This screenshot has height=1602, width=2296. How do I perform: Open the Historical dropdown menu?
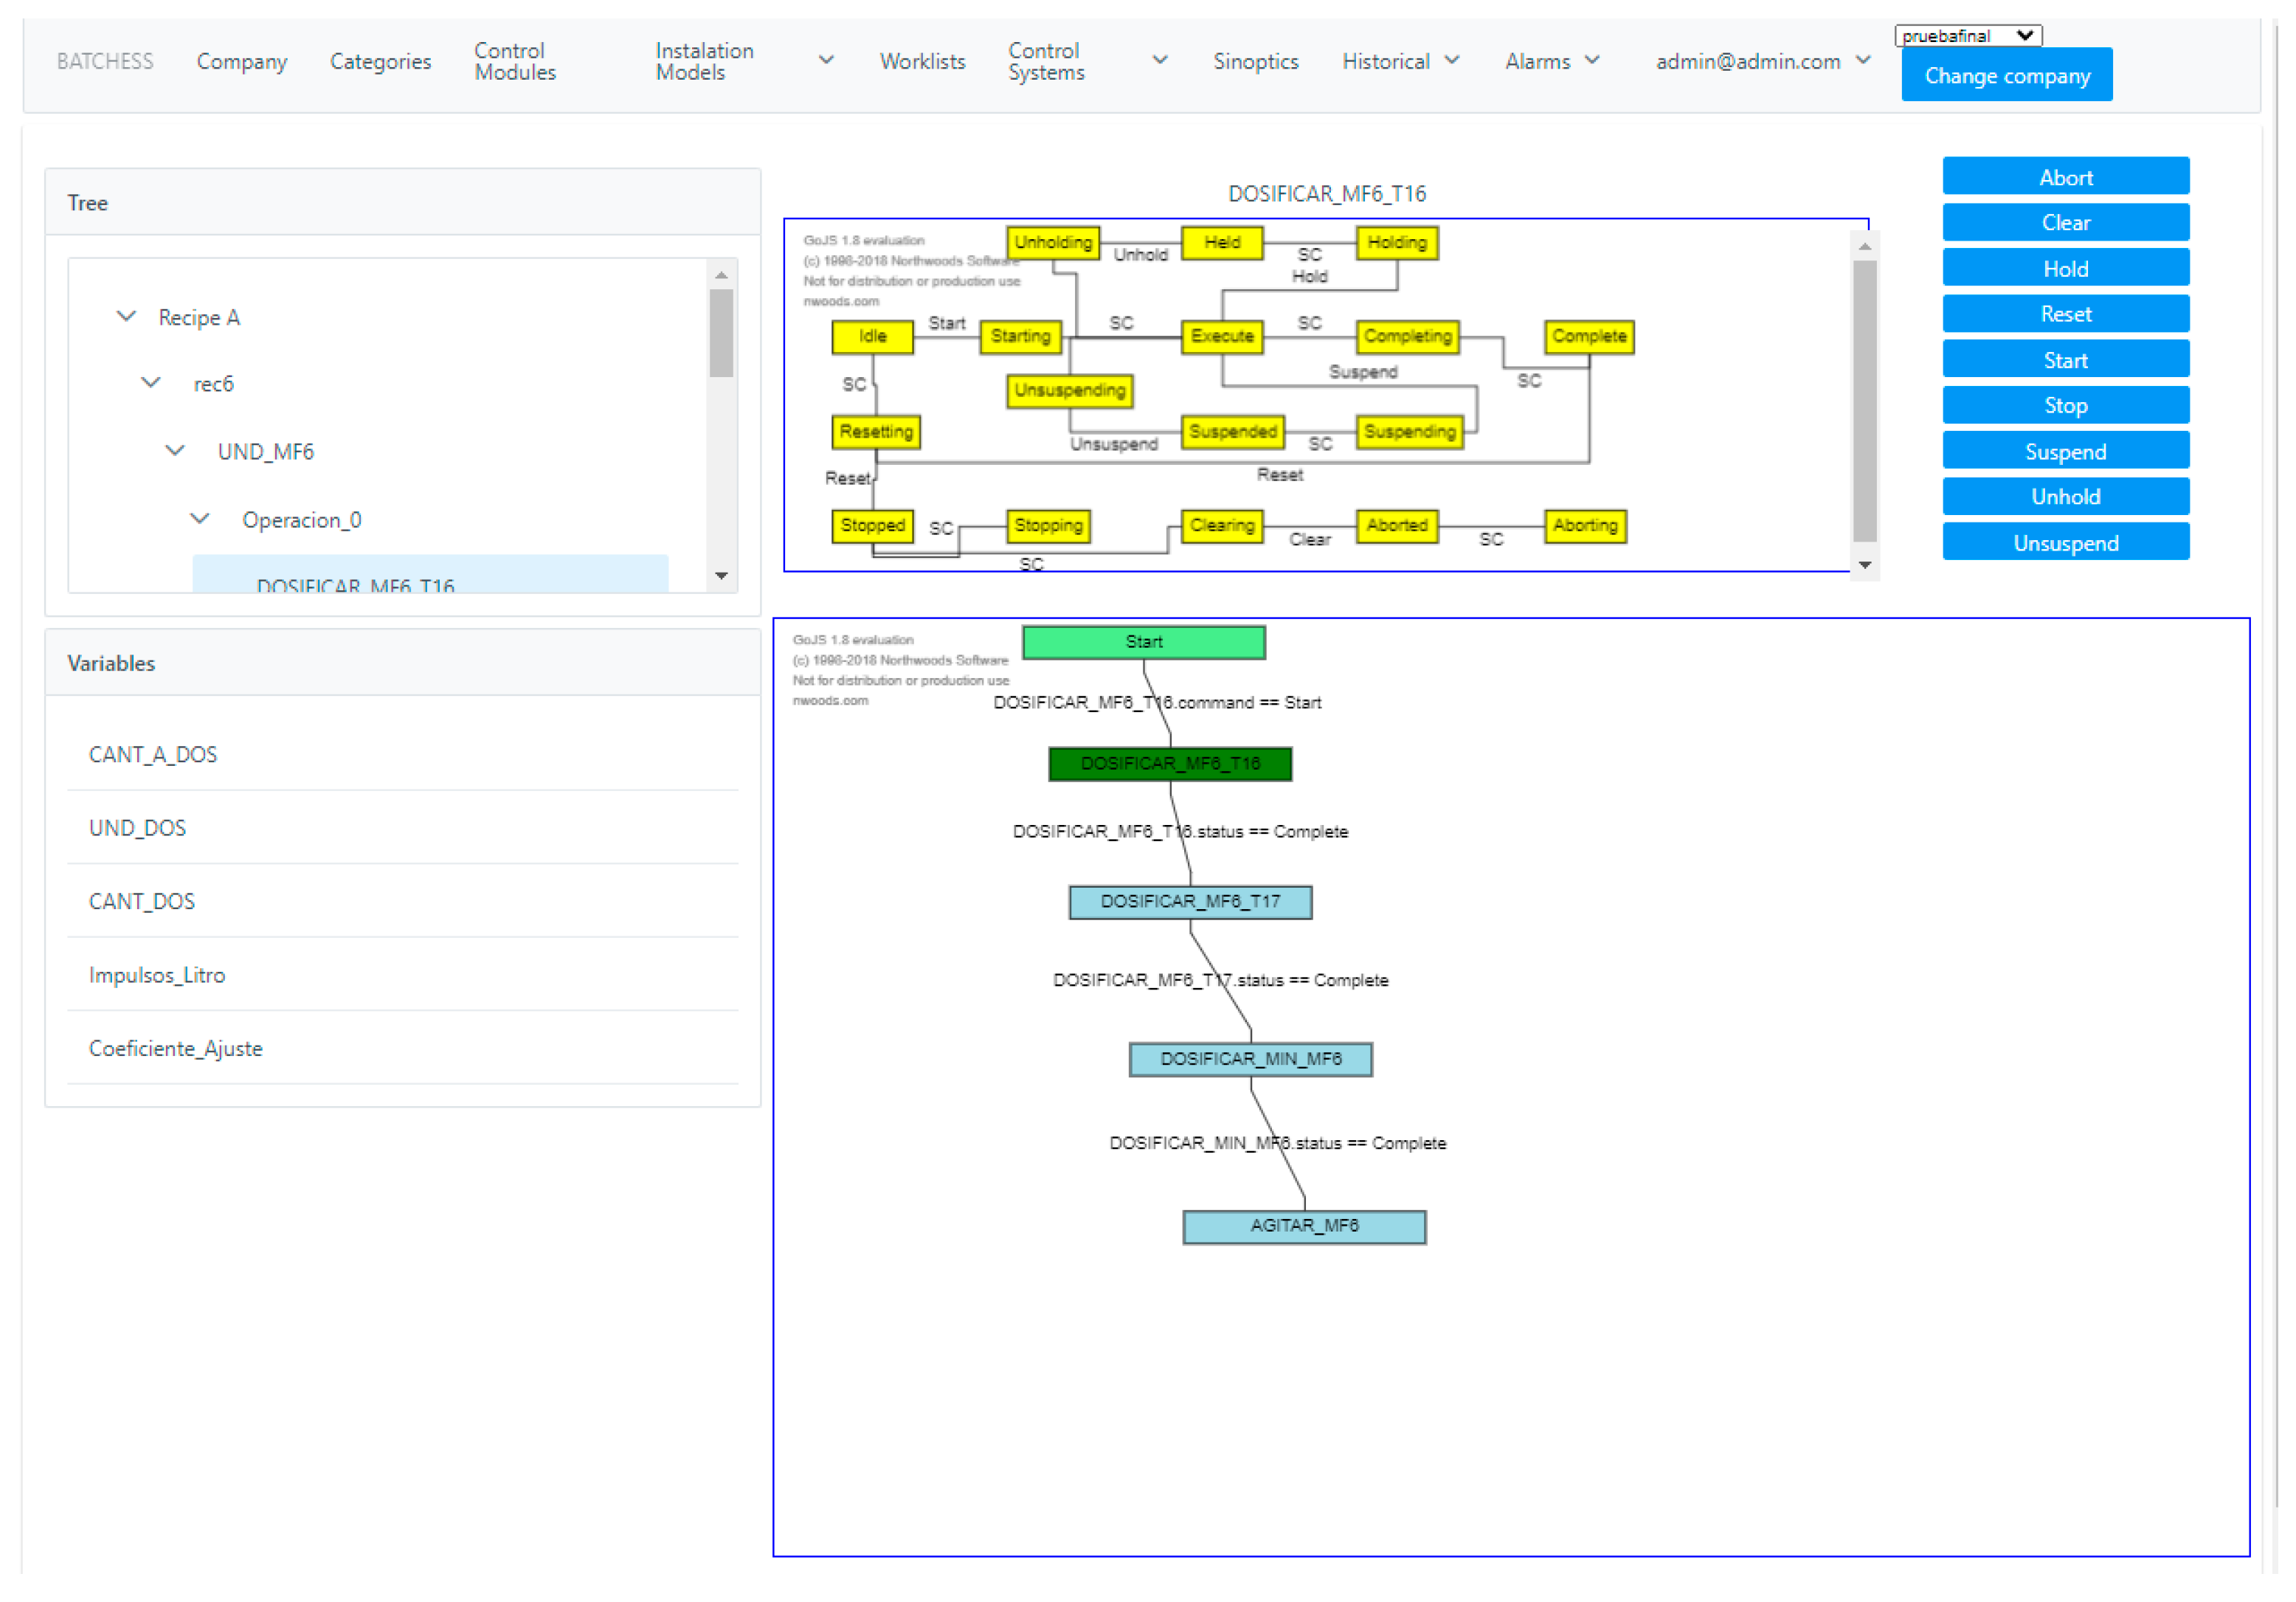(1399, 61)
